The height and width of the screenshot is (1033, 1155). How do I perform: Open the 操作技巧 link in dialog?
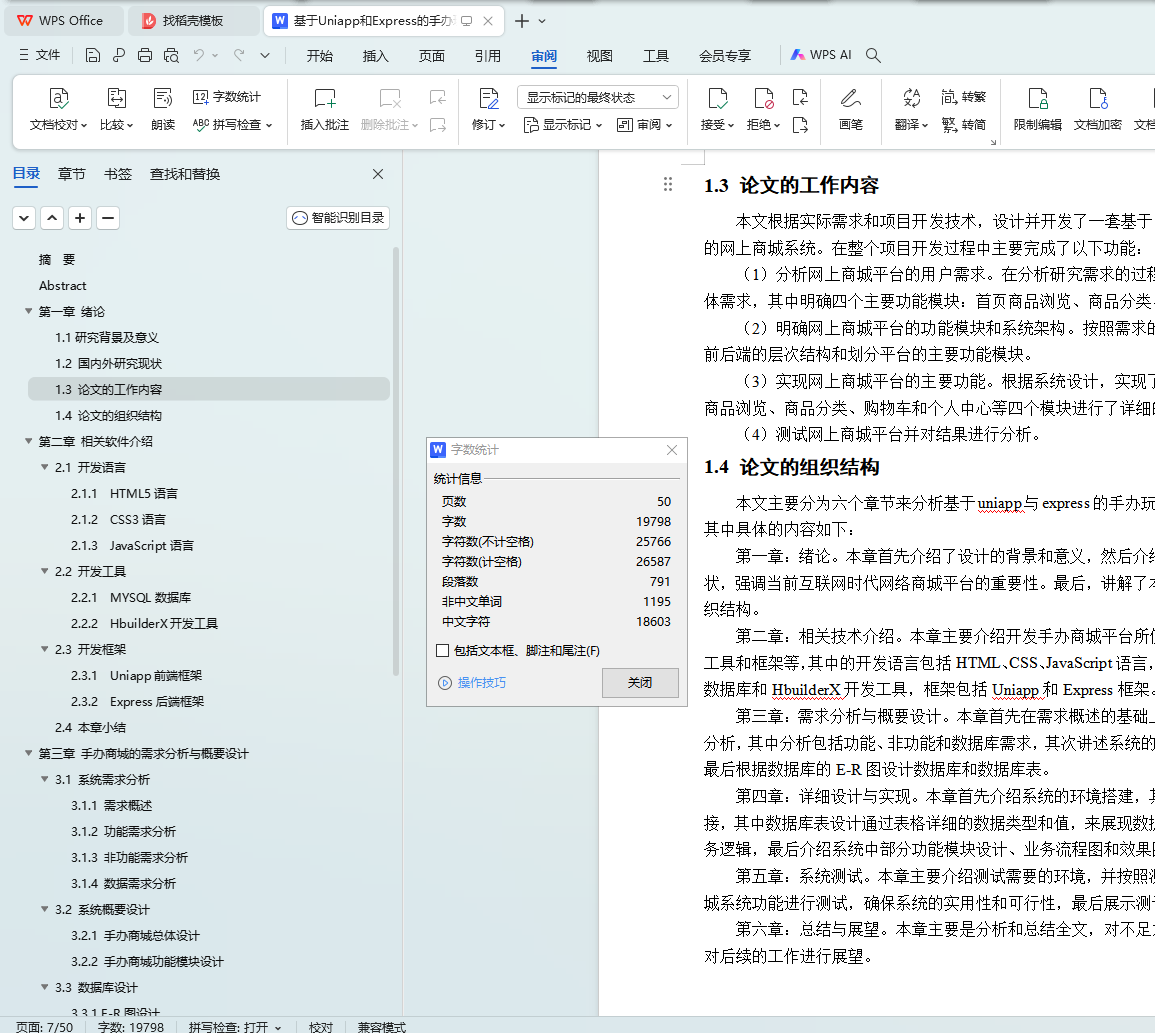(481, 683)
